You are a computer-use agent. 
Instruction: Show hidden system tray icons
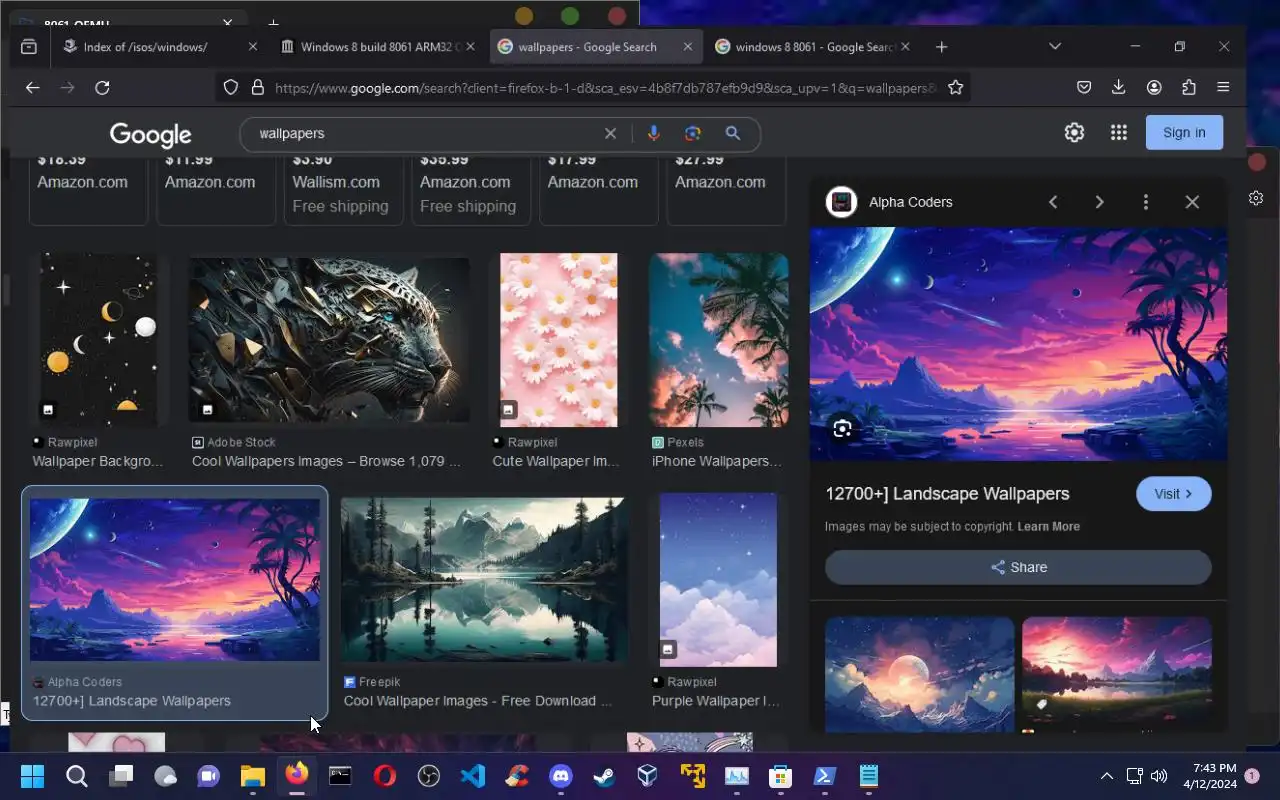coord(1106,776)
